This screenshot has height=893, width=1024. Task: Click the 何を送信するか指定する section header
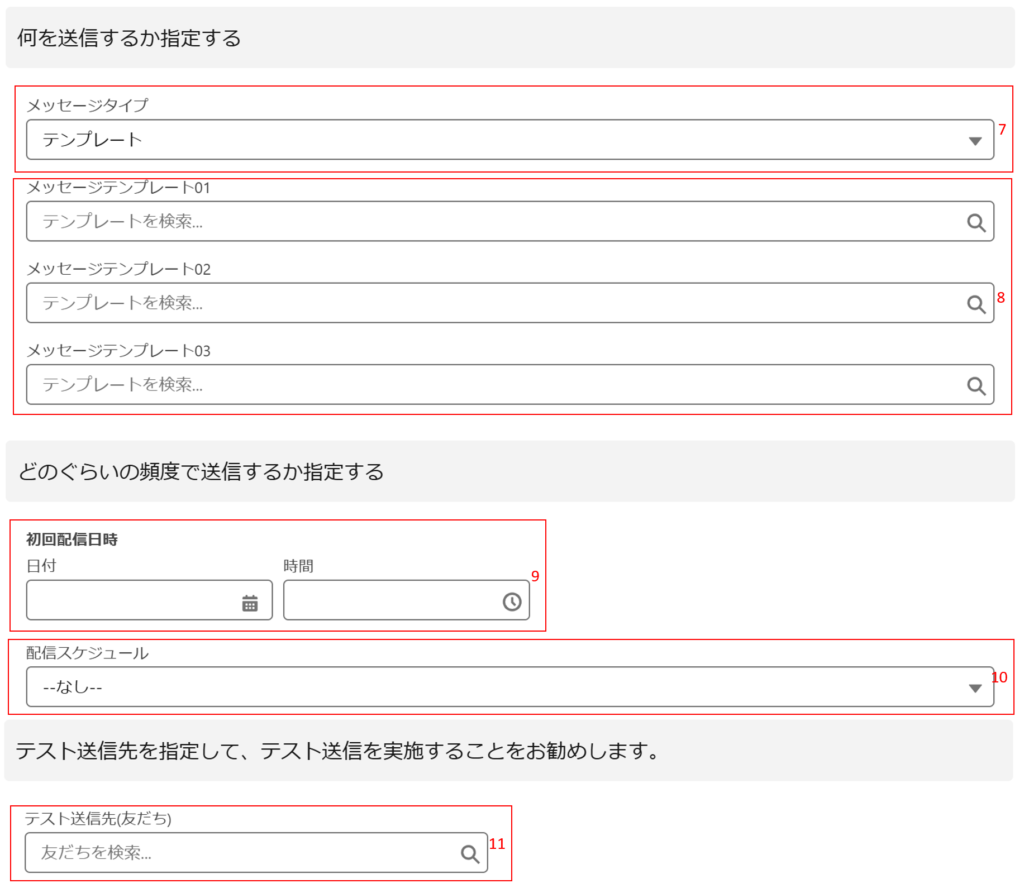click(x=130, y=38)
